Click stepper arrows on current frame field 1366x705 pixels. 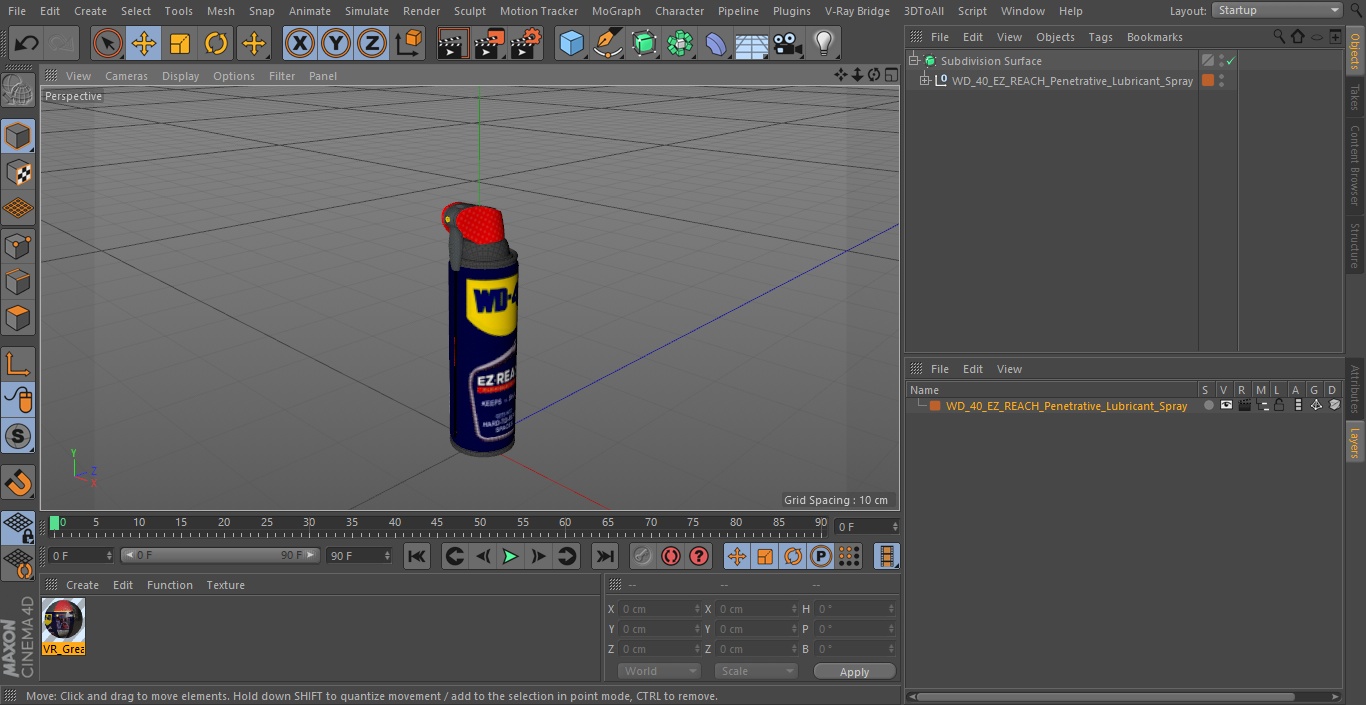pos(895,527)
